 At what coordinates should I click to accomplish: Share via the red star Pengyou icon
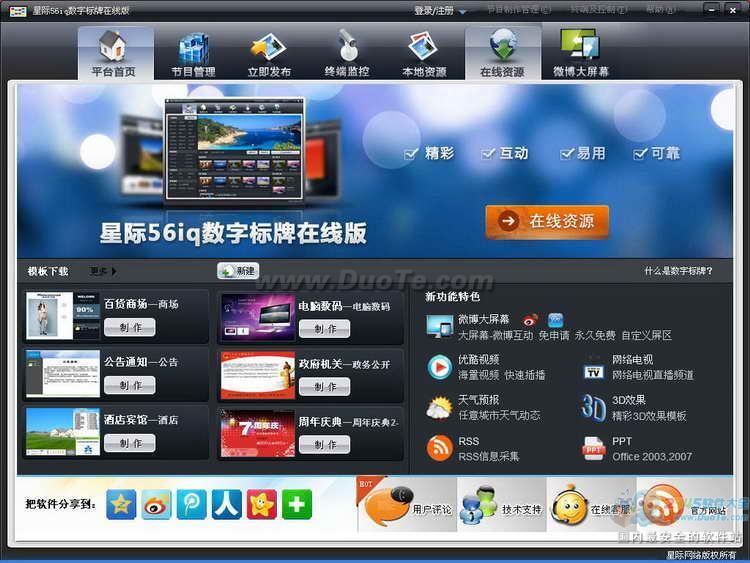click(x=262, y=504)
